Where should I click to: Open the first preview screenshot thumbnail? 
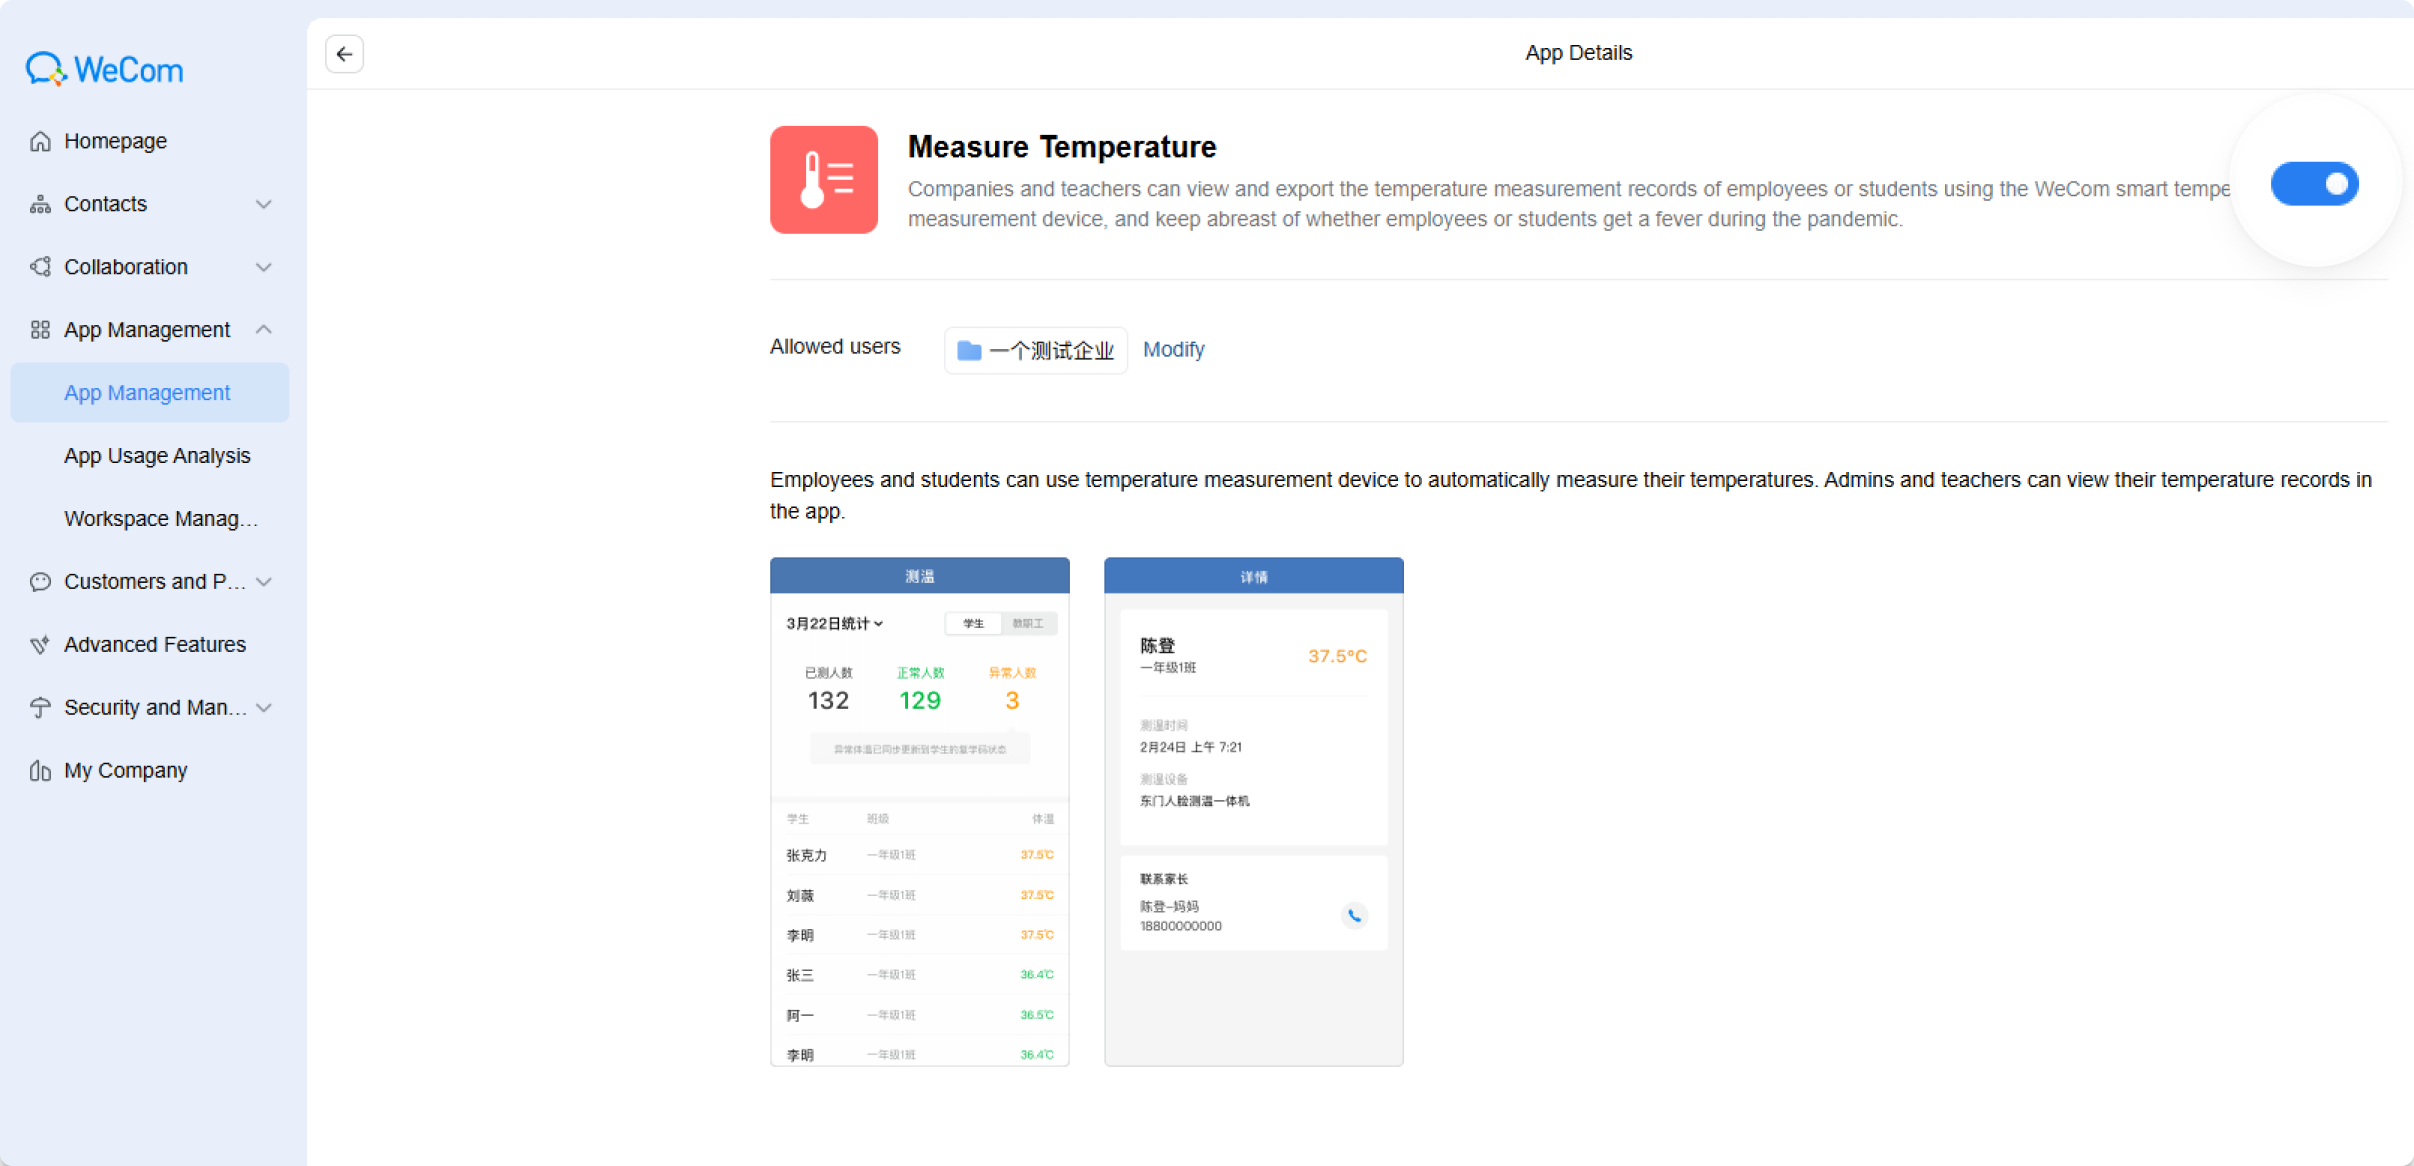pos(920,812)
